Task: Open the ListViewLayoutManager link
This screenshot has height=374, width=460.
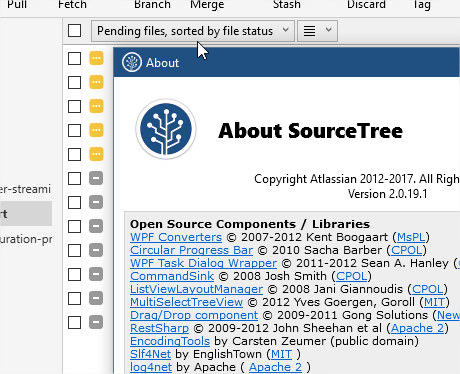Action: click(197, 289)
